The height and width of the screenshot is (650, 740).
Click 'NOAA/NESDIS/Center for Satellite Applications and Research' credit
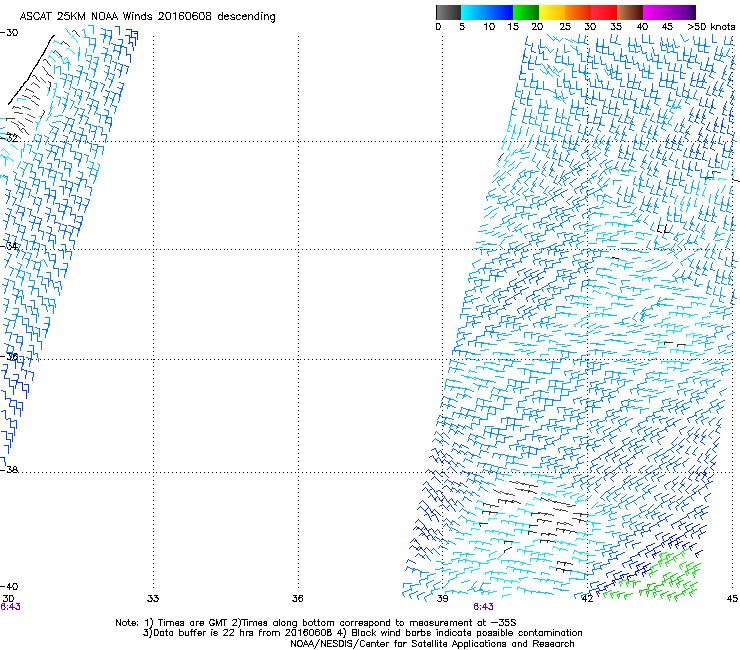[x=432, y=644]
